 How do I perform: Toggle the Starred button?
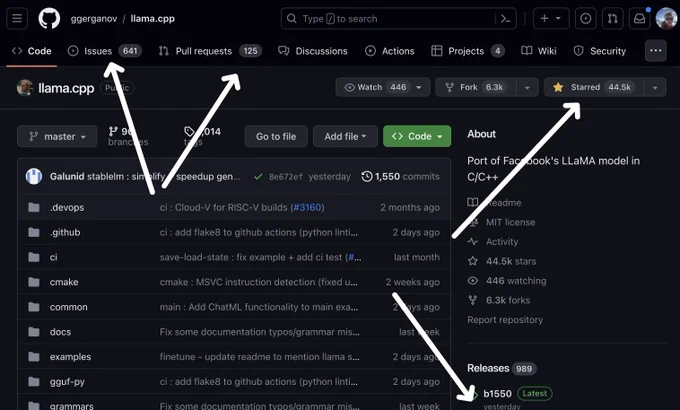pyautogui.click(x=593, y=87)
